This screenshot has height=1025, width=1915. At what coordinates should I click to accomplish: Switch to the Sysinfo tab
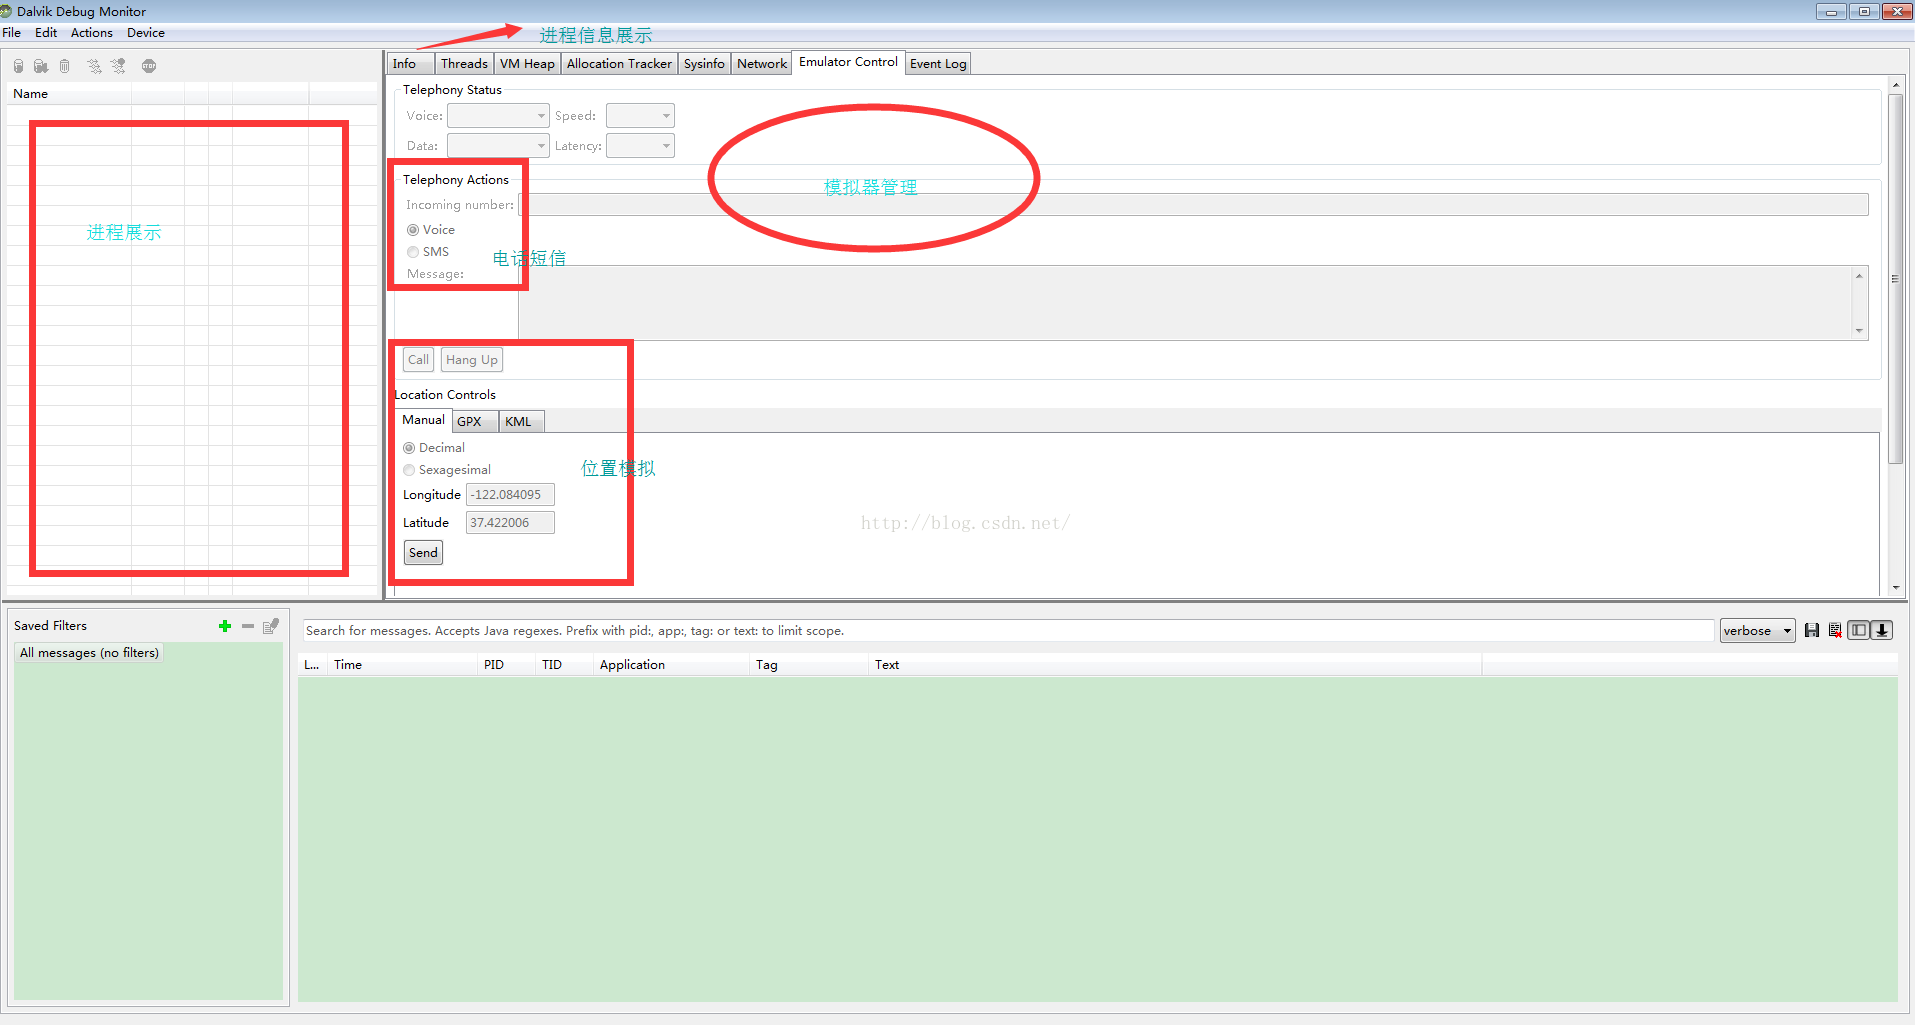pos(704,64)
